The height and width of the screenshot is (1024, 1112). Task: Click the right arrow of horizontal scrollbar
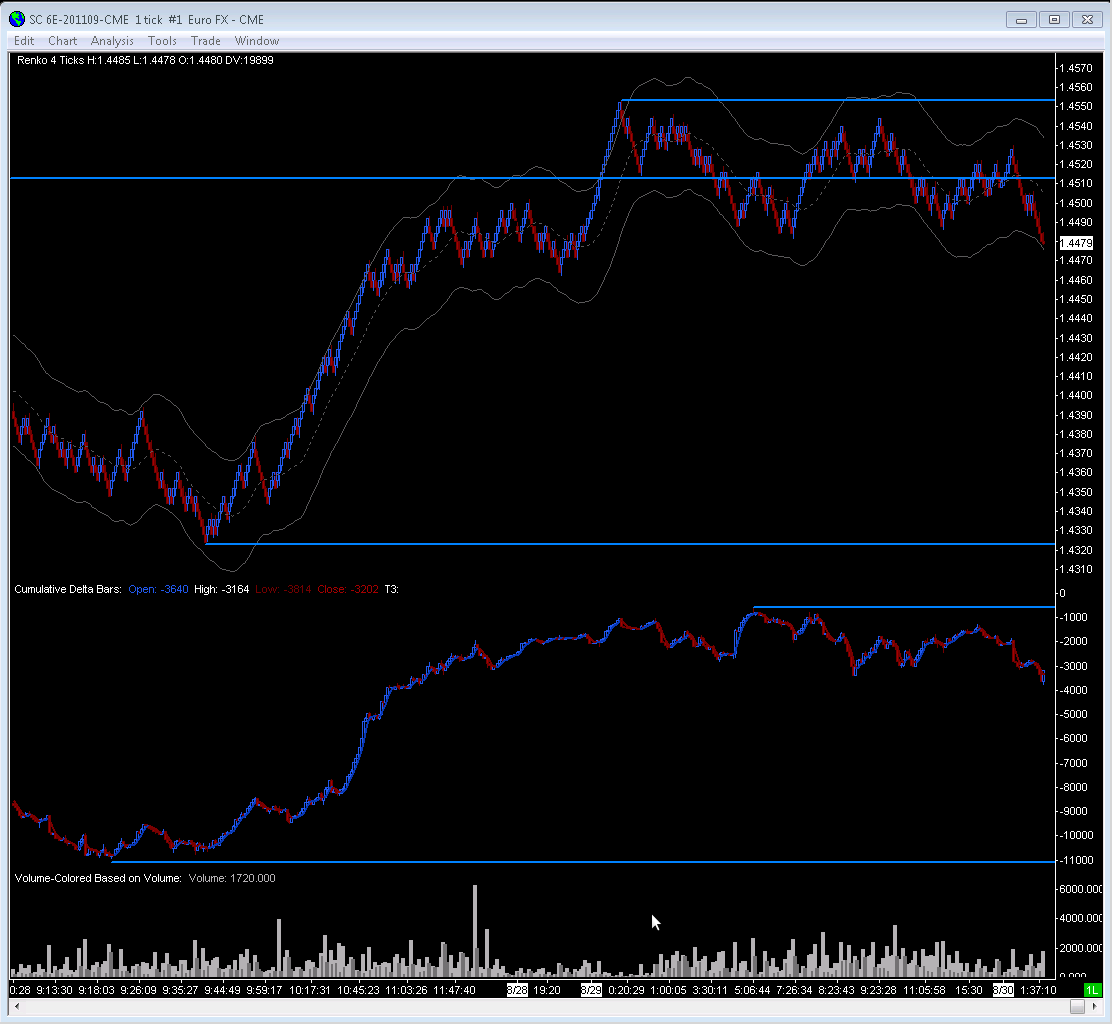click(x=1095, y=1006)
